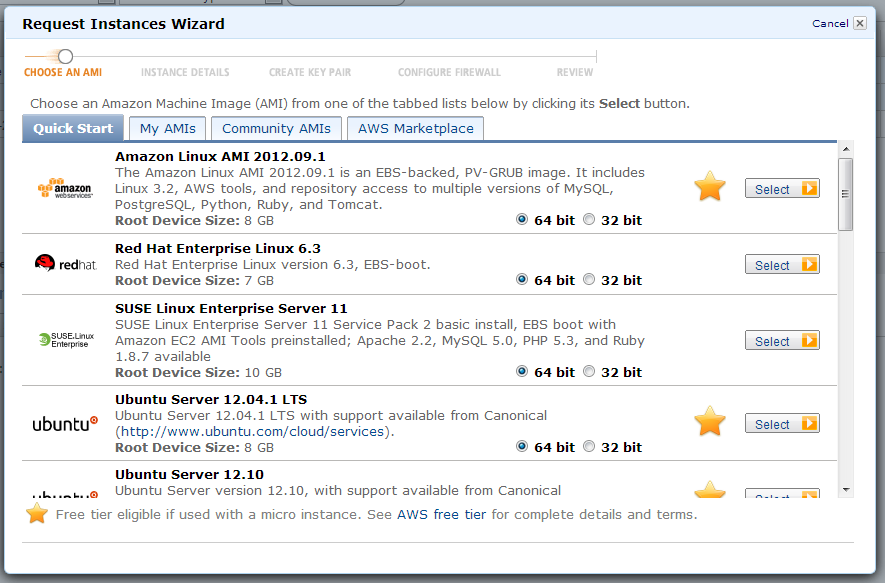Image resolution: width=885 pixels, height=583 pixels.
Task: Click the Review wizard step
Action: (575, 72)
